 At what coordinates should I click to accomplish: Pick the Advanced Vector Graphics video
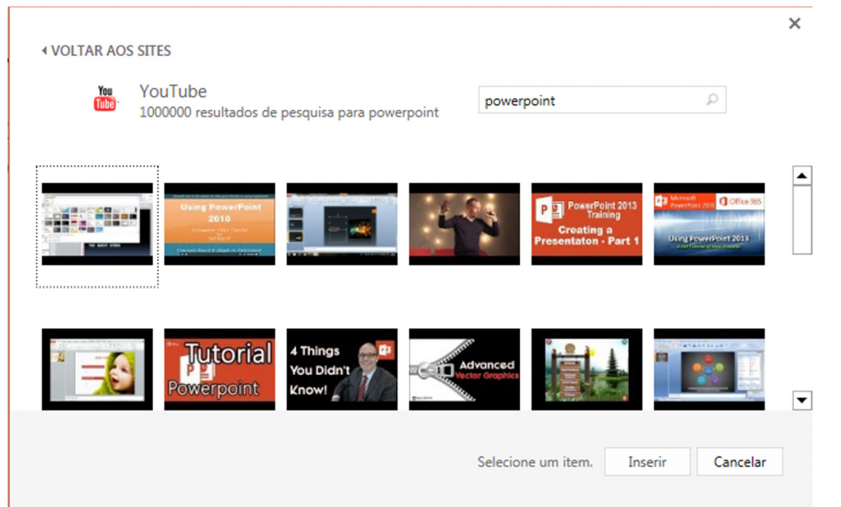click(464, 369)
